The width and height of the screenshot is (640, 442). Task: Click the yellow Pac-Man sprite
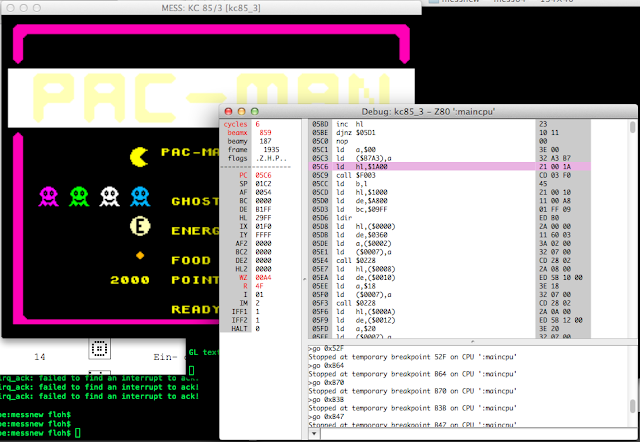(139, 157)
